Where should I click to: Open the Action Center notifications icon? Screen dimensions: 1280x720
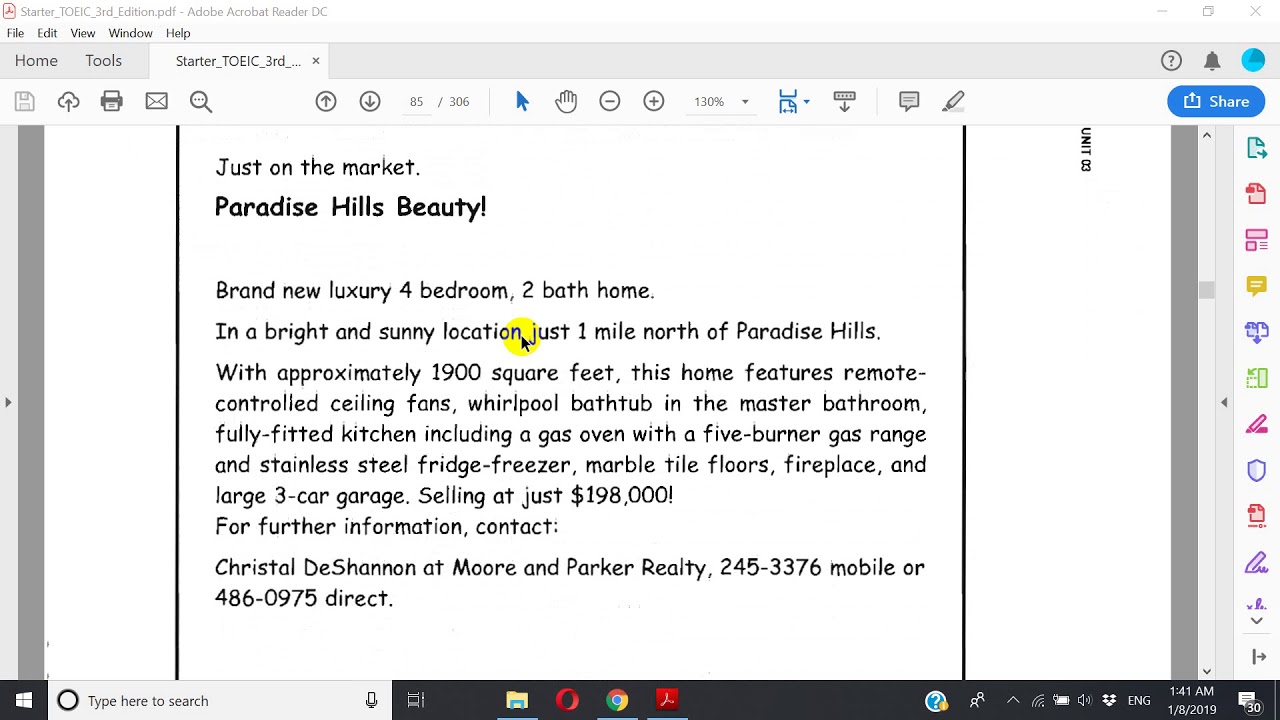[1248, 701]
